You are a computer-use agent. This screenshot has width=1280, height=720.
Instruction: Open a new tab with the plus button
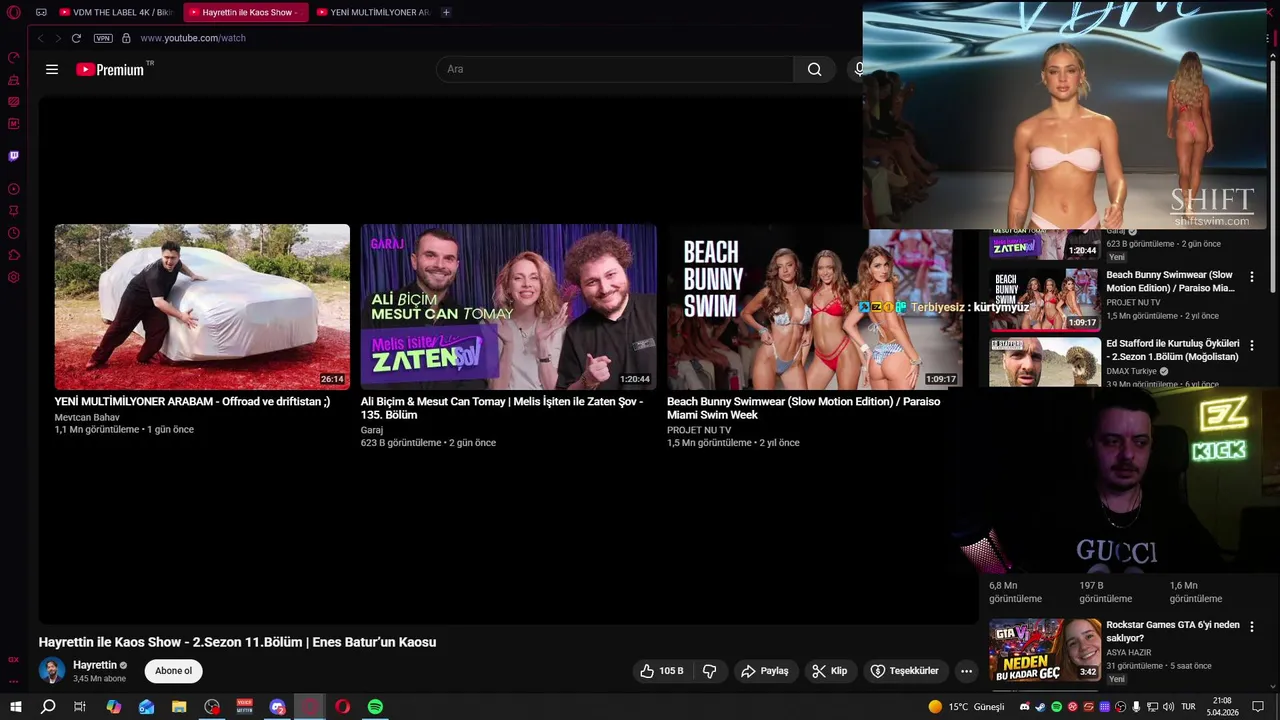tap(446, 12)
